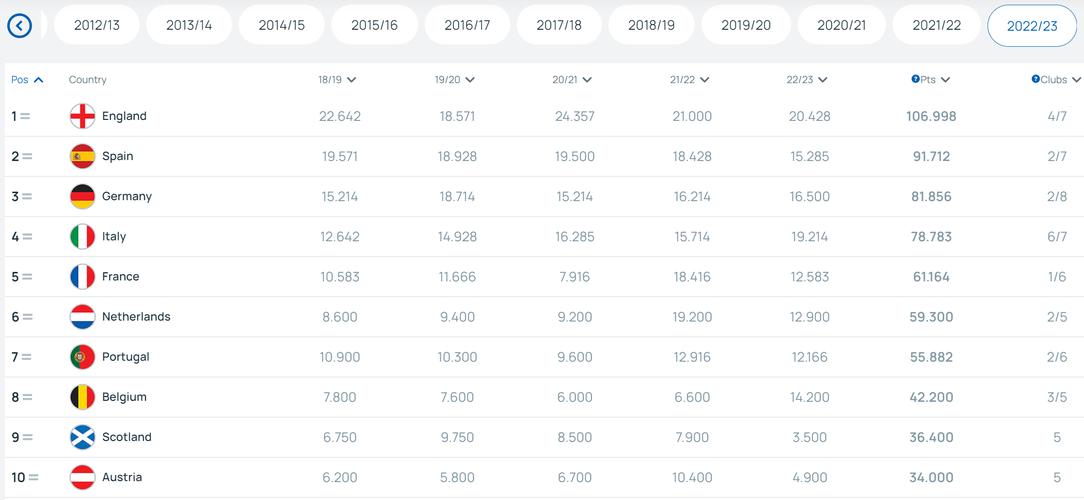Click the England flag icon
The image size is (1084, 500).
pos(82,116)
